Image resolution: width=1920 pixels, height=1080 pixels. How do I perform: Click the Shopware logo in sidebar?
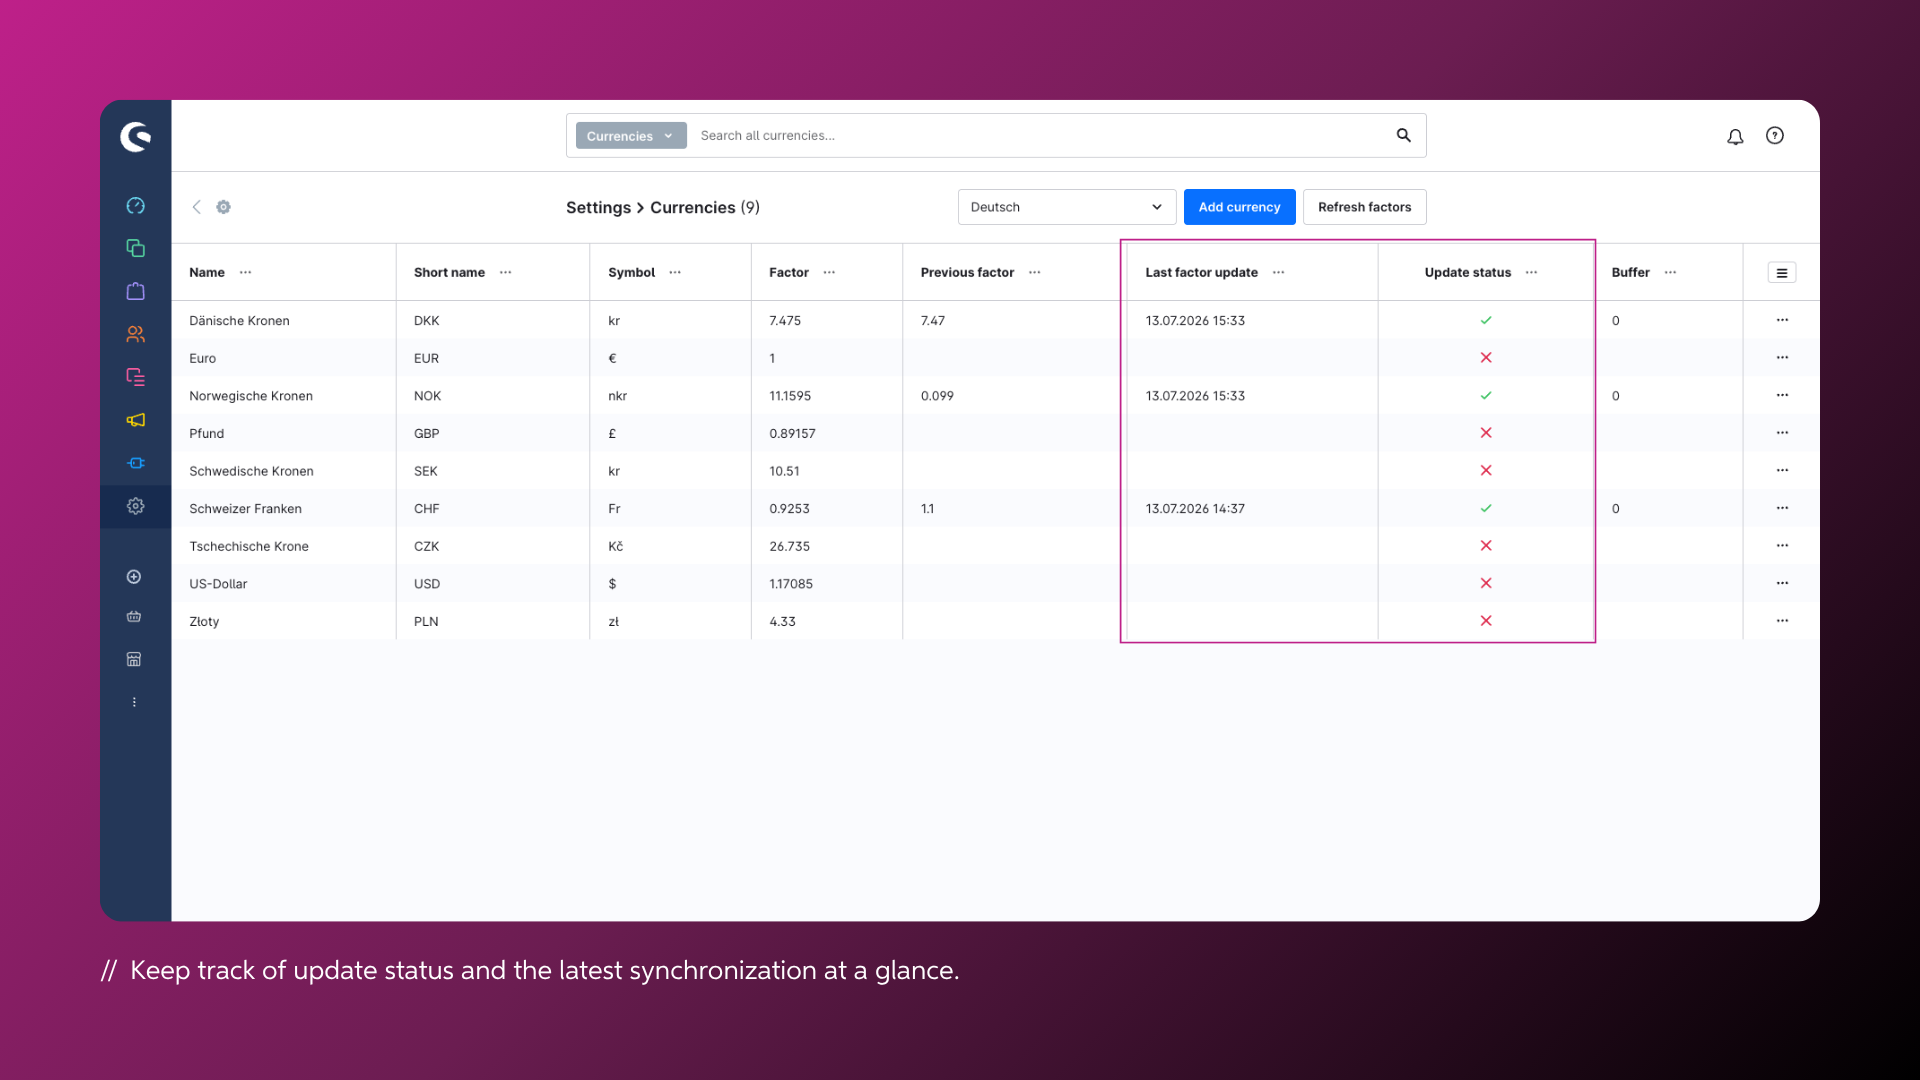pos(136,136)
